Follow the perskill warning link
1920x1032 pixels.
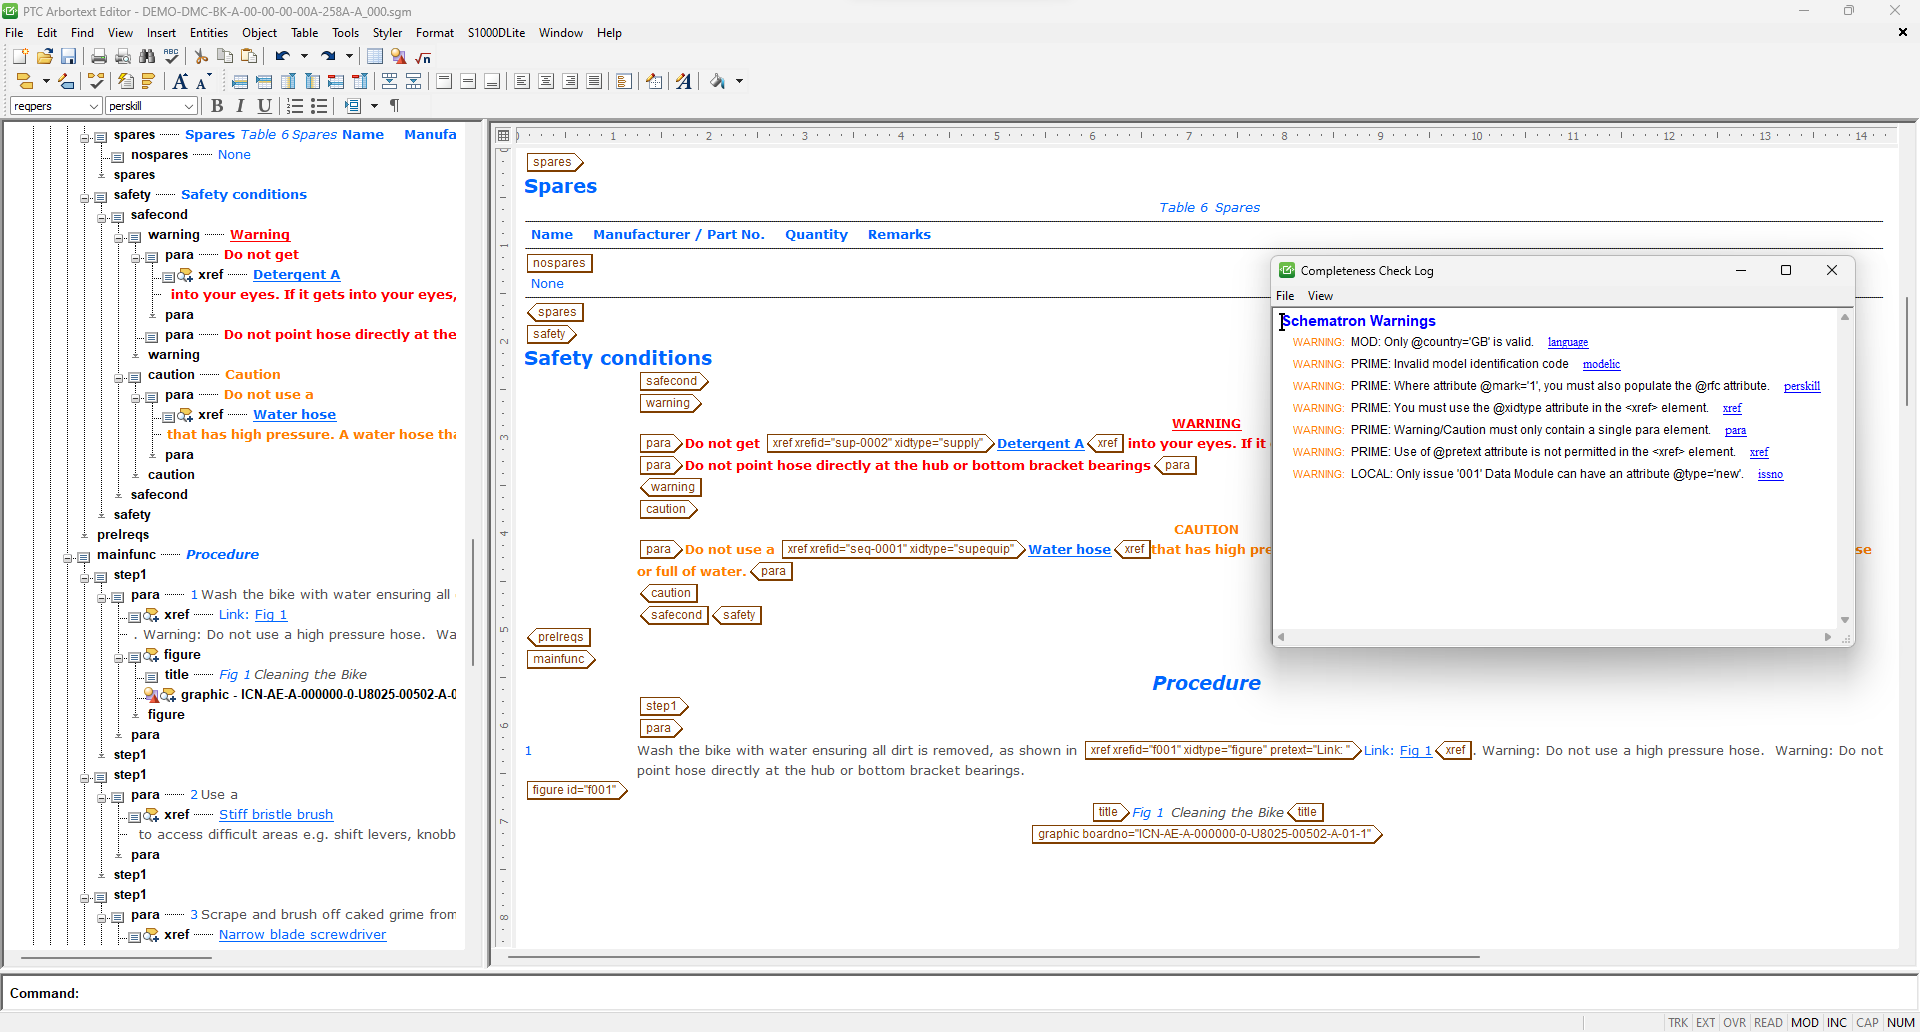[x=1801, y=387]
